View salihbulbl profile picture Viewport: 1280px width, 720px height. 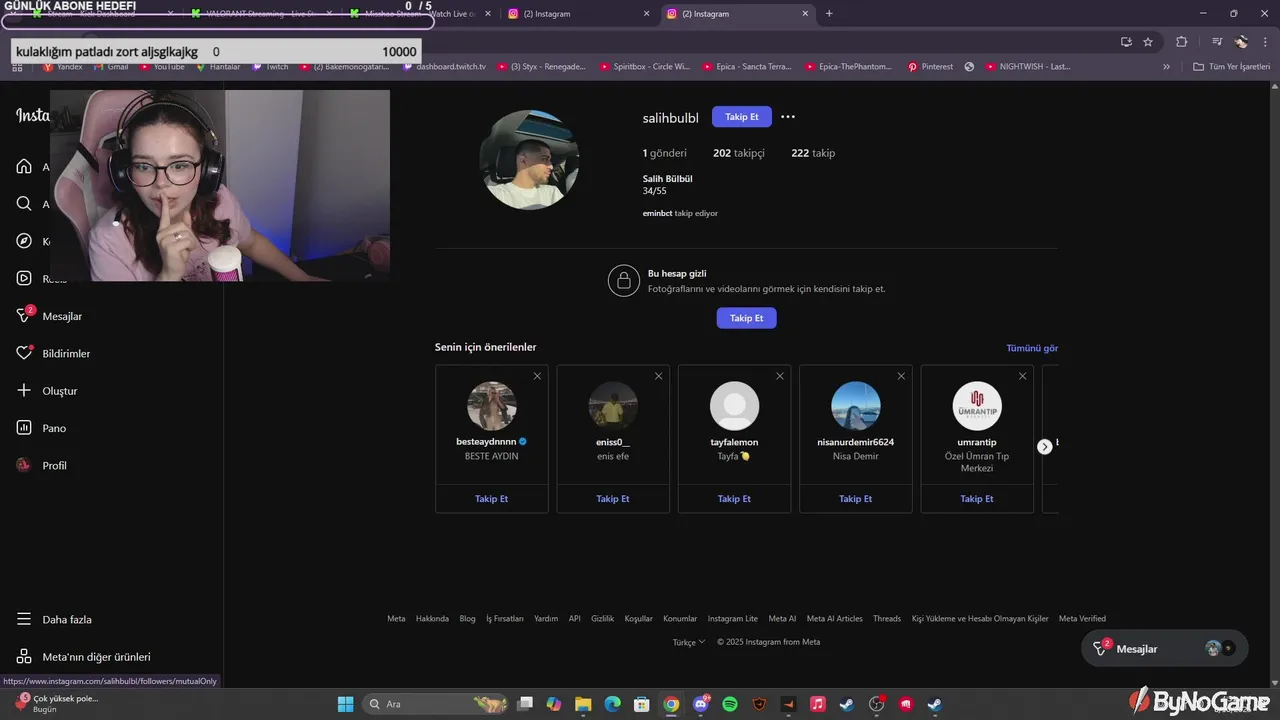coord(529,160)
